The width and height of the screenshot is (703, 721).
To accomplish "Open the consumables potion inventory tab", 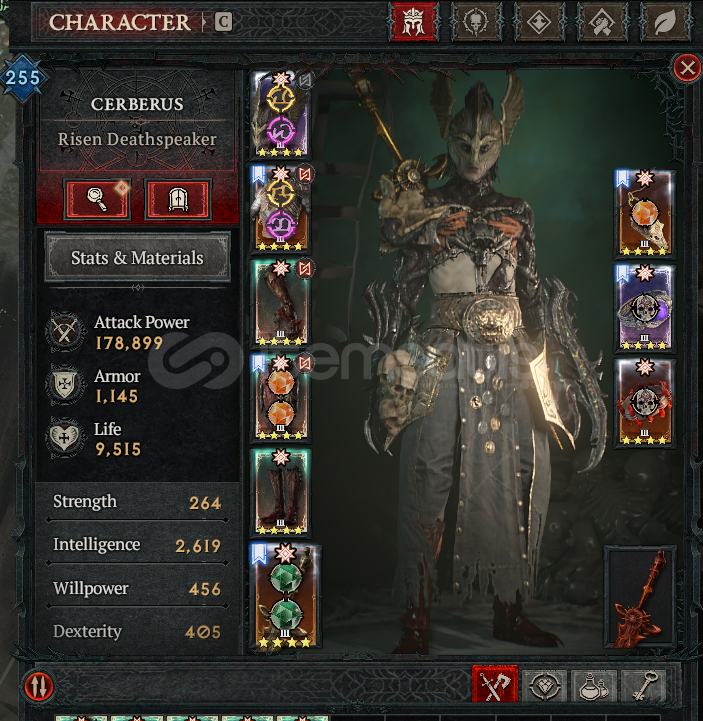I will [594, 686].
